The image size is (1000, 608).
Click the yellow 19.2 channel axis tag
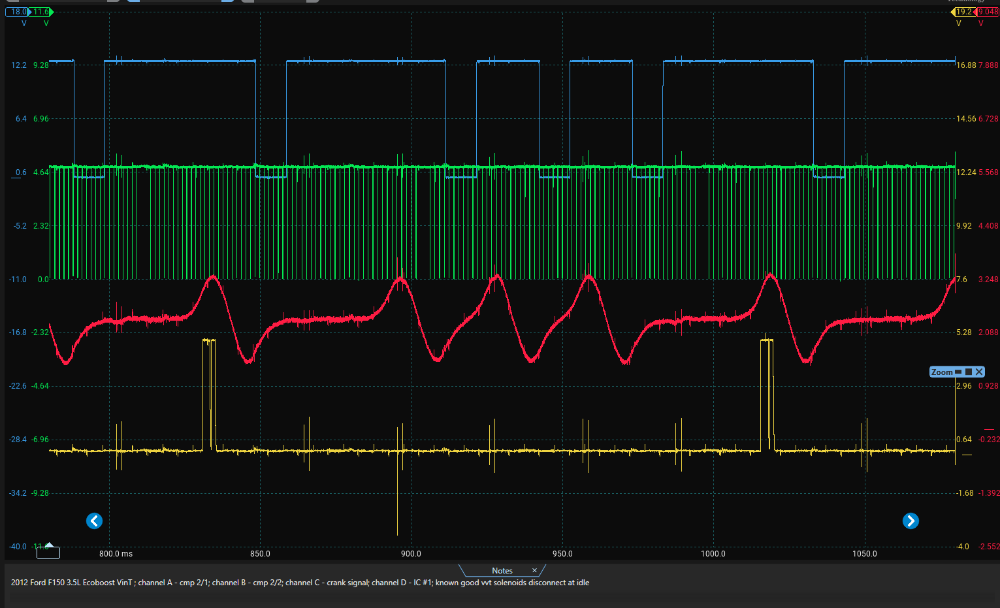click(962, 11)
